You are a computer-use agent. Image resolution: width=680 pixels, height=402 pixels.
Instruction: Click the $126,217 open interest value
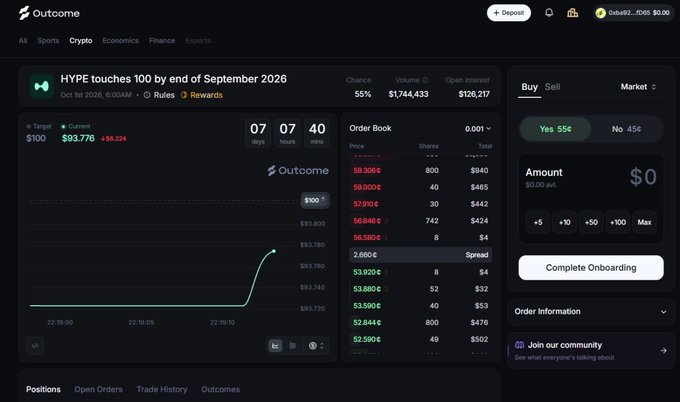coord(474,94)
